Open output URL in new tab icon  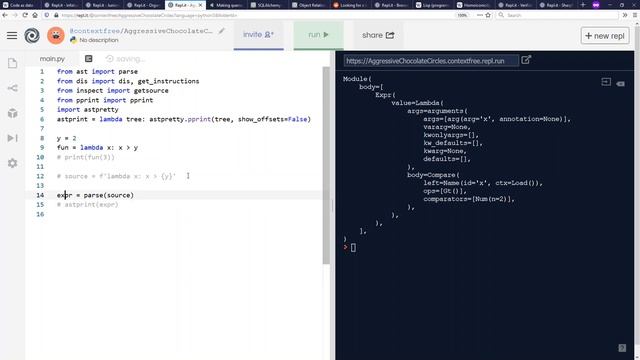point(526,60)
